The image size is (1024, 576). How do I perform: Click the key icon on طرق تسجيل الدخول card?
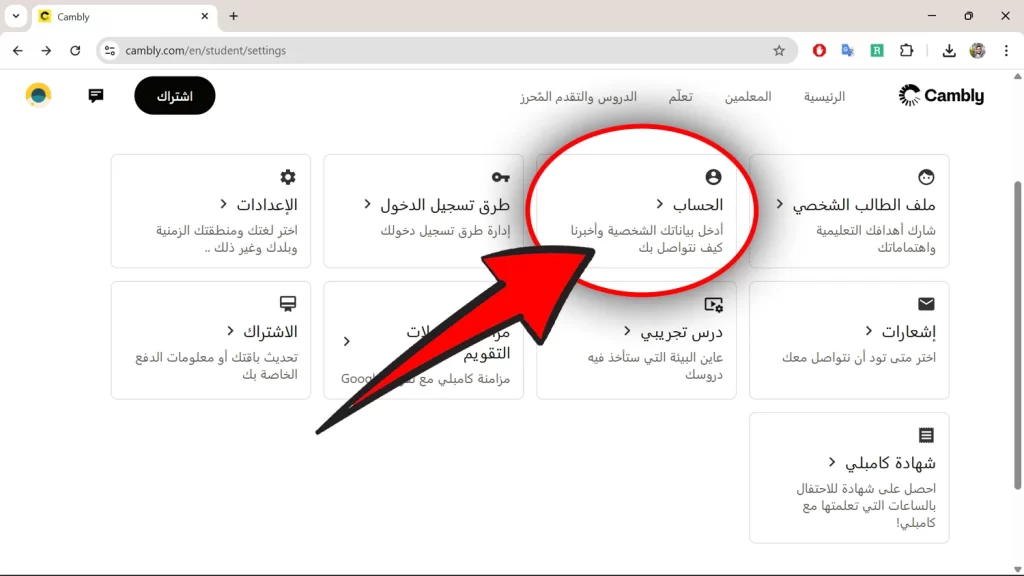coord(499,176)
